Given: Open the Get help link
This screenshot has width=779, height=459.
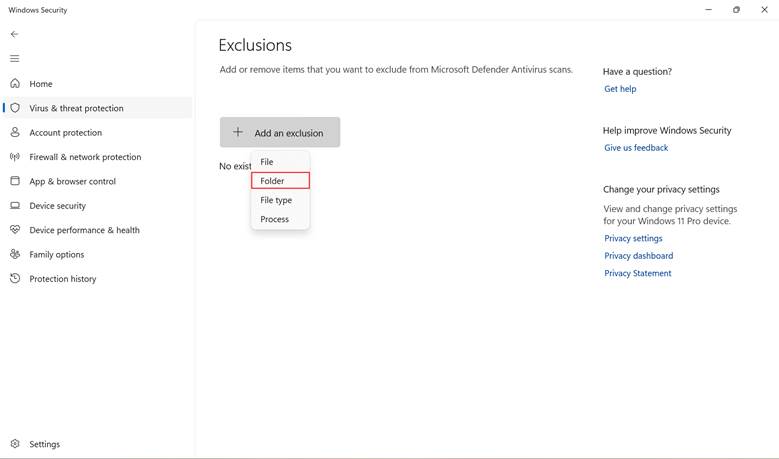Looking at the screenshot, I should (620, 89).
